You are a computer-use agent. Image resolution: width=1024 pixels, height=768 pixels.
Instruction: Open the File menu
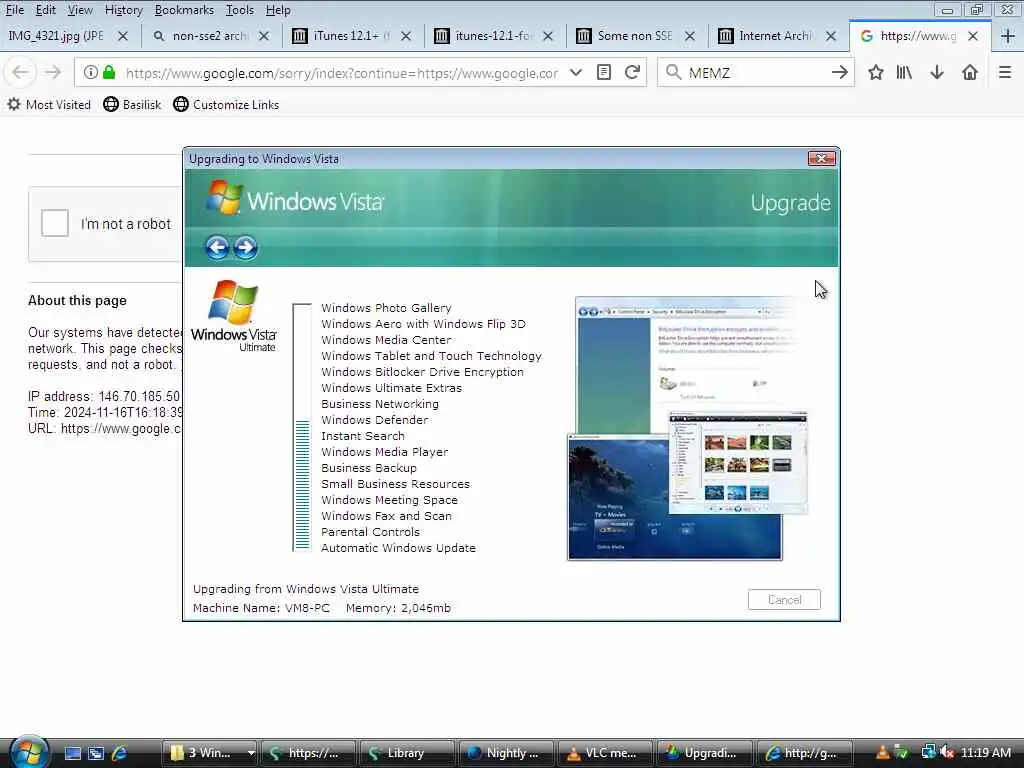tap(15, 10)
